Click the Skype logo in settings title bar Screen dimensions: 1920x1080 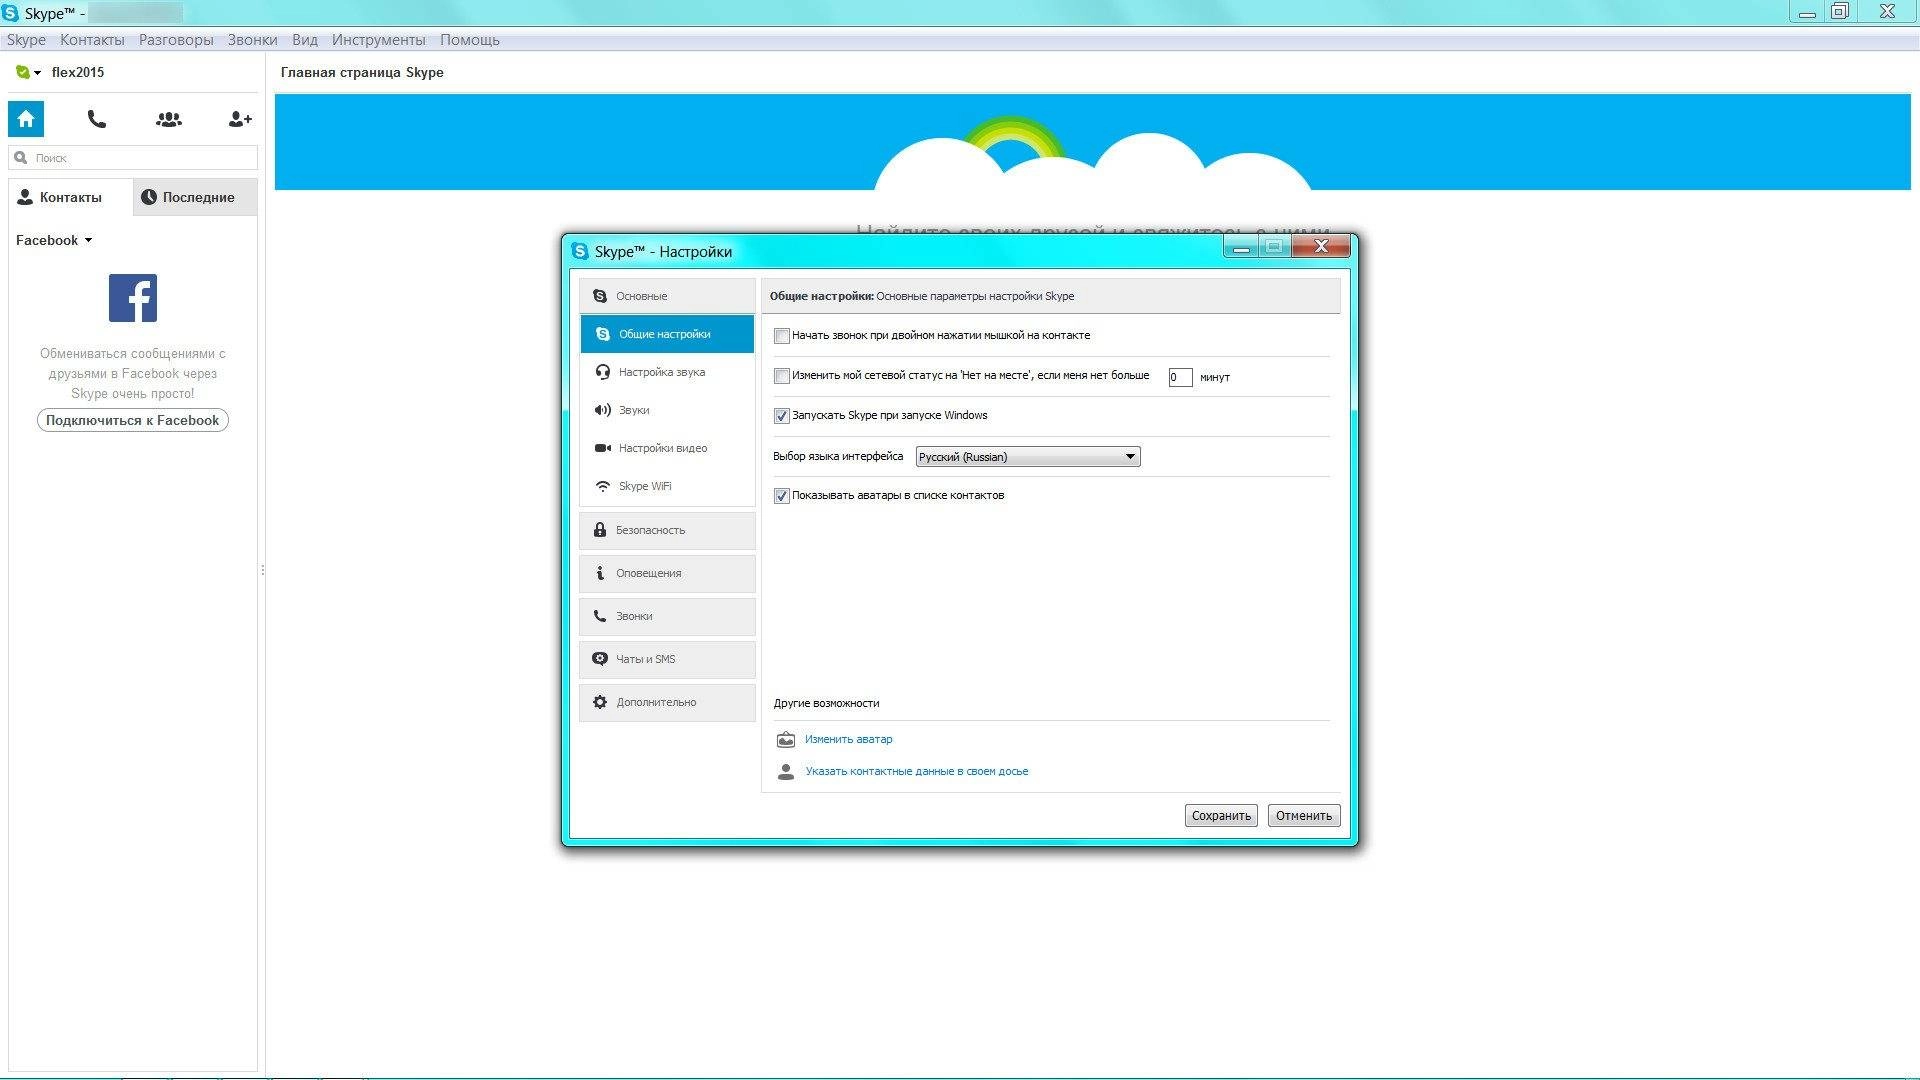tap(579, 251)
